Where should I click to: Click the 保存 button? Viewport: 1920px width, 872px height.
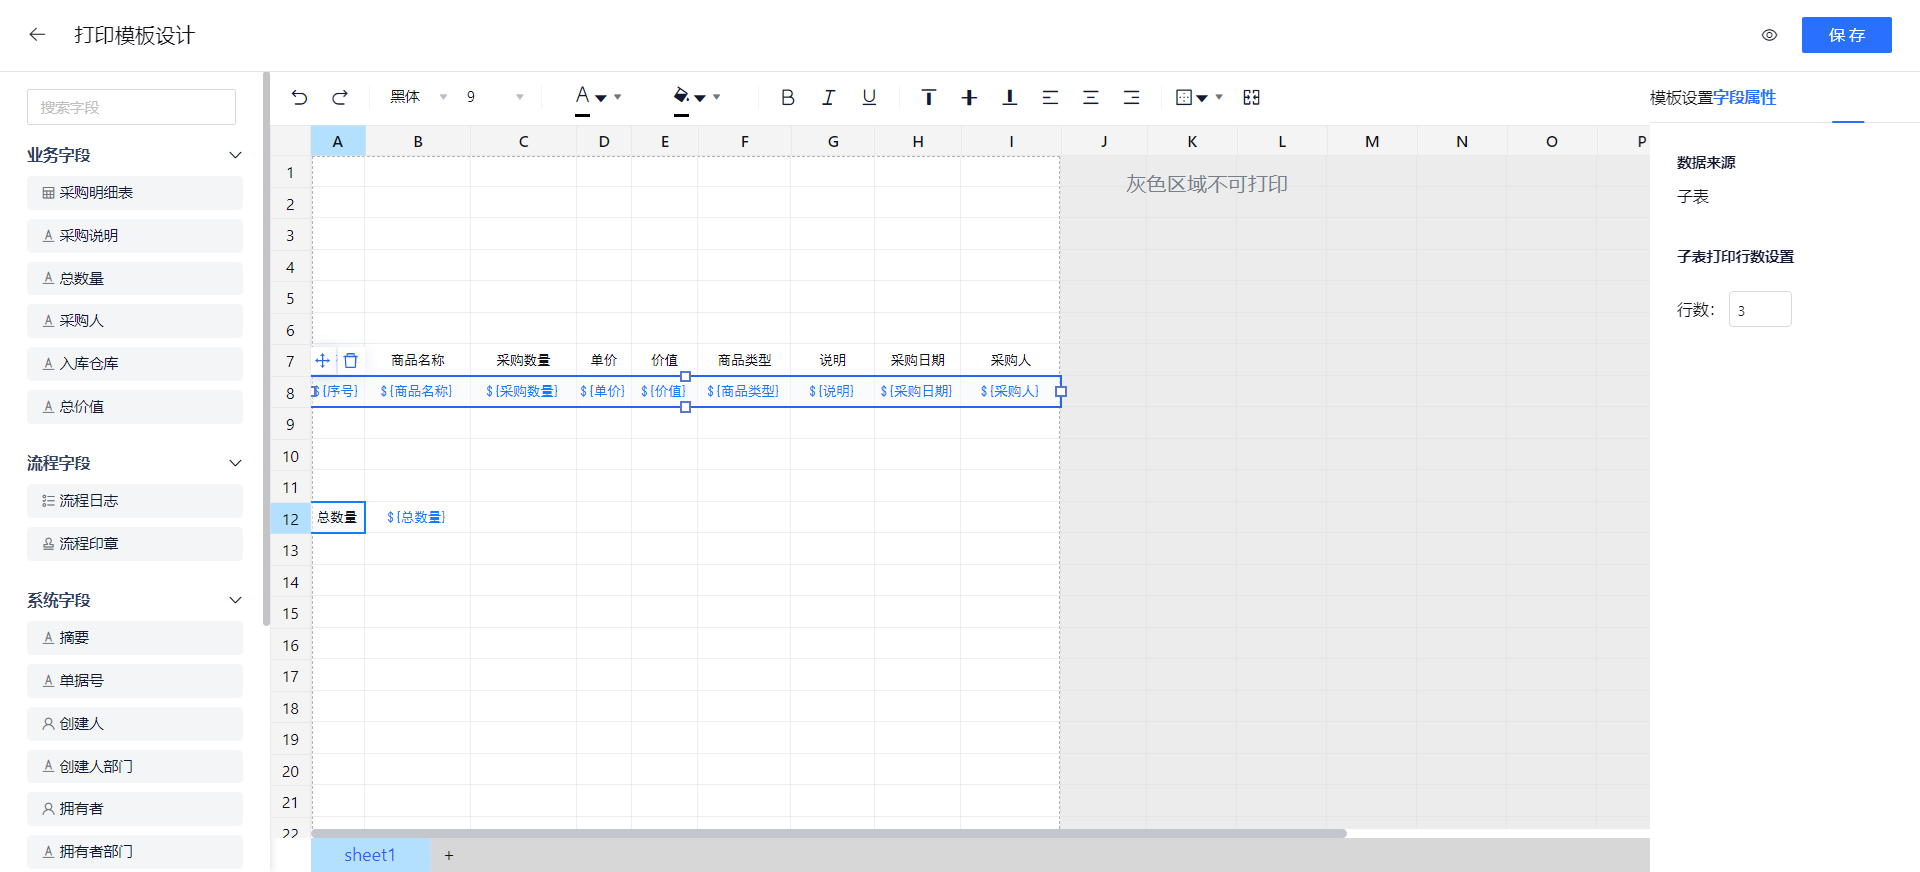[1846, 35]
